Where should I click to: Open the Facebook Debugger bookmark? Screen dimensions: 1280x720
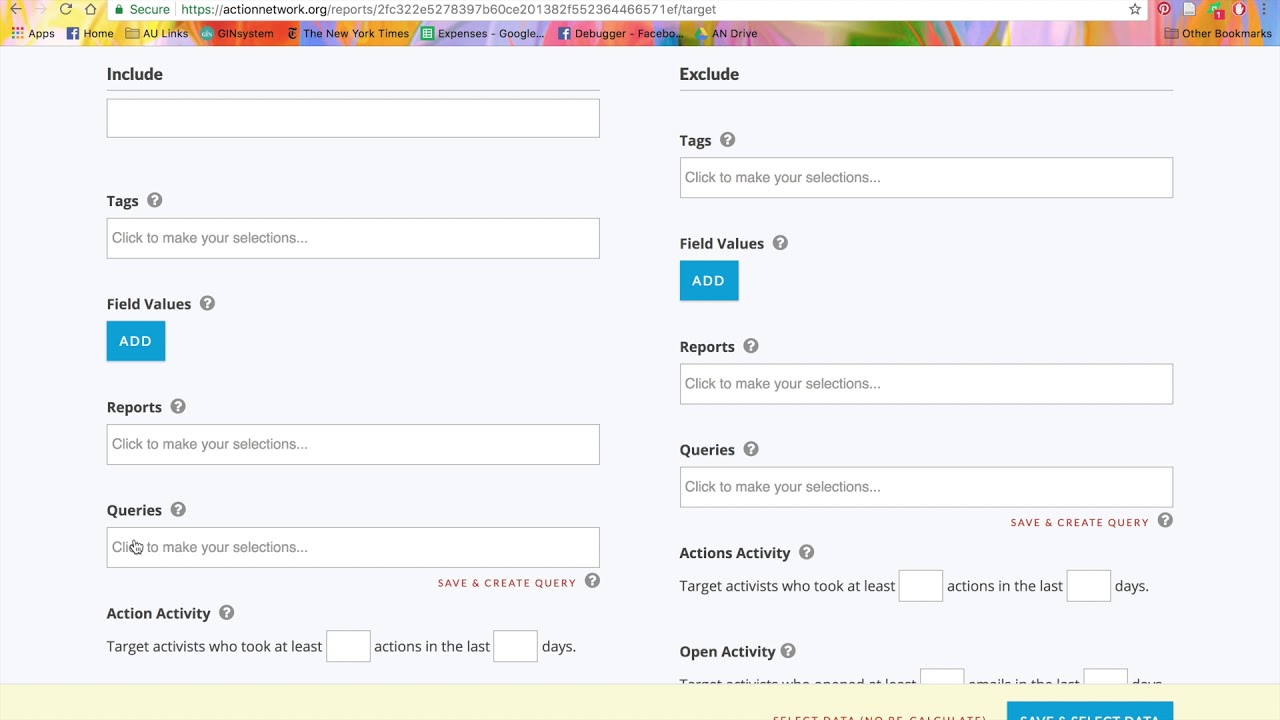pyautogui.click(x=620, y=33)
